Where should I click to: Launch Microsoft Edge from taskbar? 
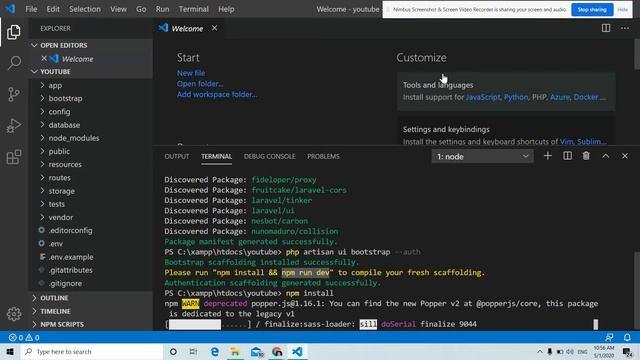click(215, 351)
